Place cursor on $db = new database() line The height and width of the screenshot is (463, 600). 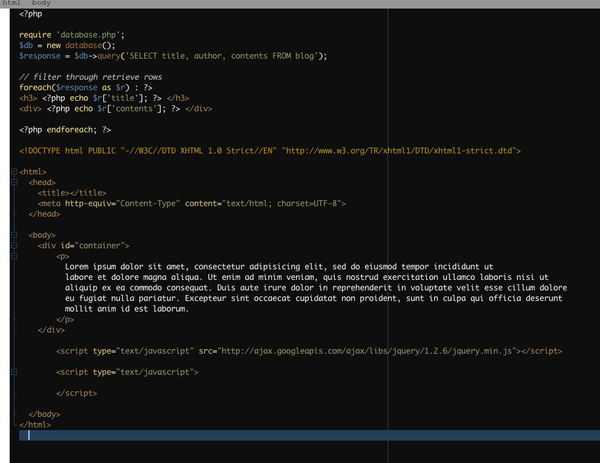[x=67, y=46]
